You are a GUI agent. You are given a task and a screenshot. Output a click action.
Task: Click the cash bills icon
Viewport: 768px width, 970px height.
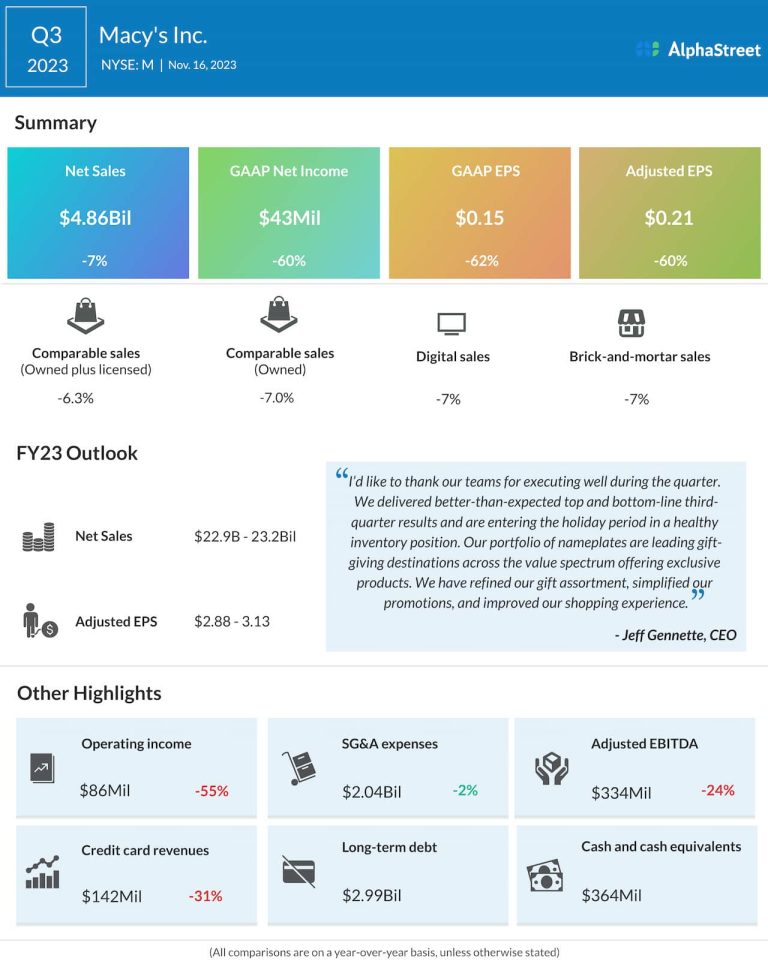(545, 876)
